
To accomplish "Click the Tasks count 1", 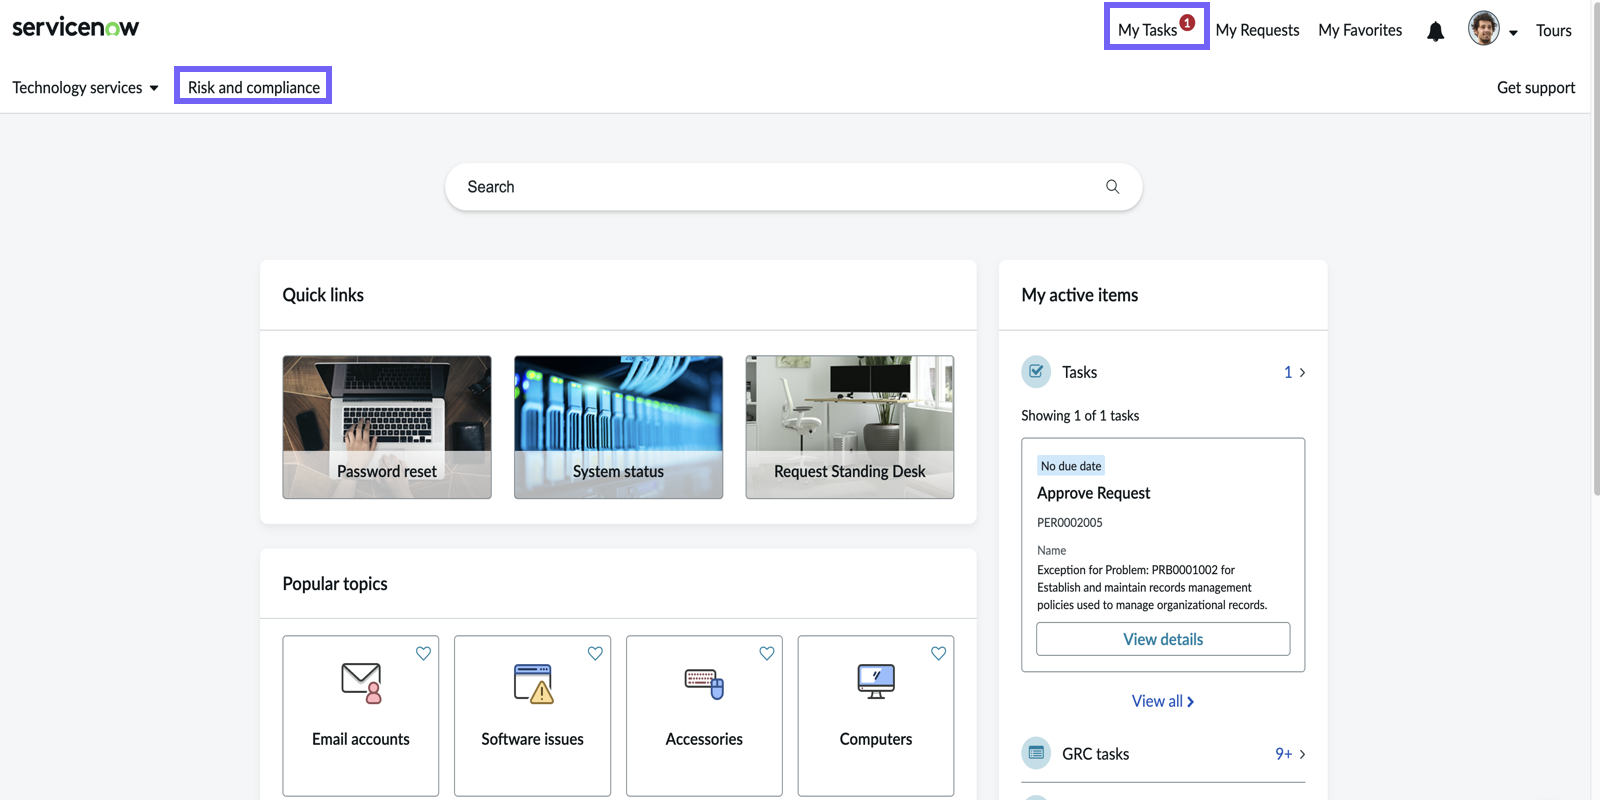I will coord(1288,372).
